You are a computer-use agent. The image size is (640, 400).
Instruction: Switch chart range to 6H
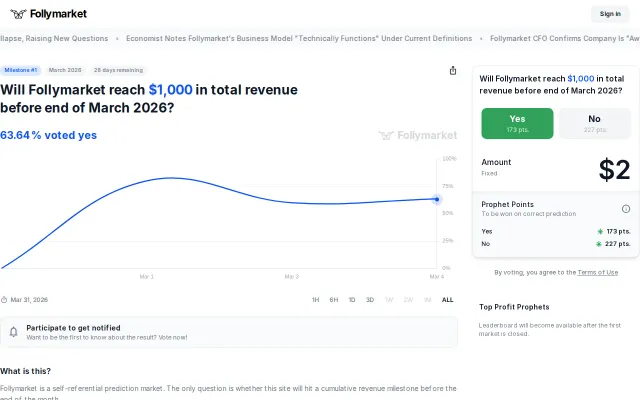(334, 300)
